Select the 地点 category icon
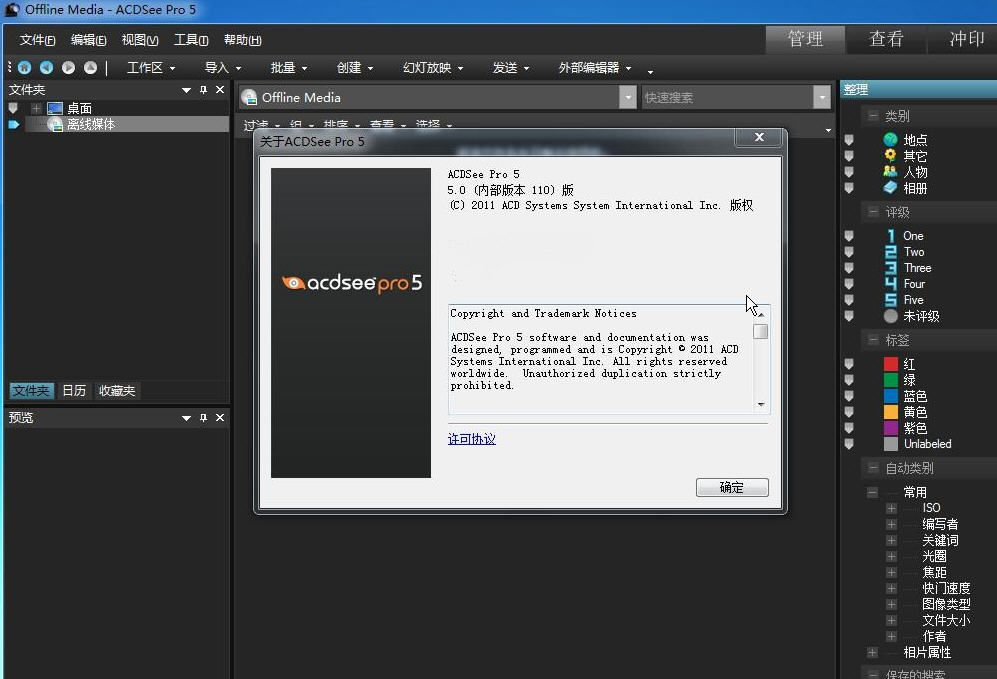 click(890, 140)
